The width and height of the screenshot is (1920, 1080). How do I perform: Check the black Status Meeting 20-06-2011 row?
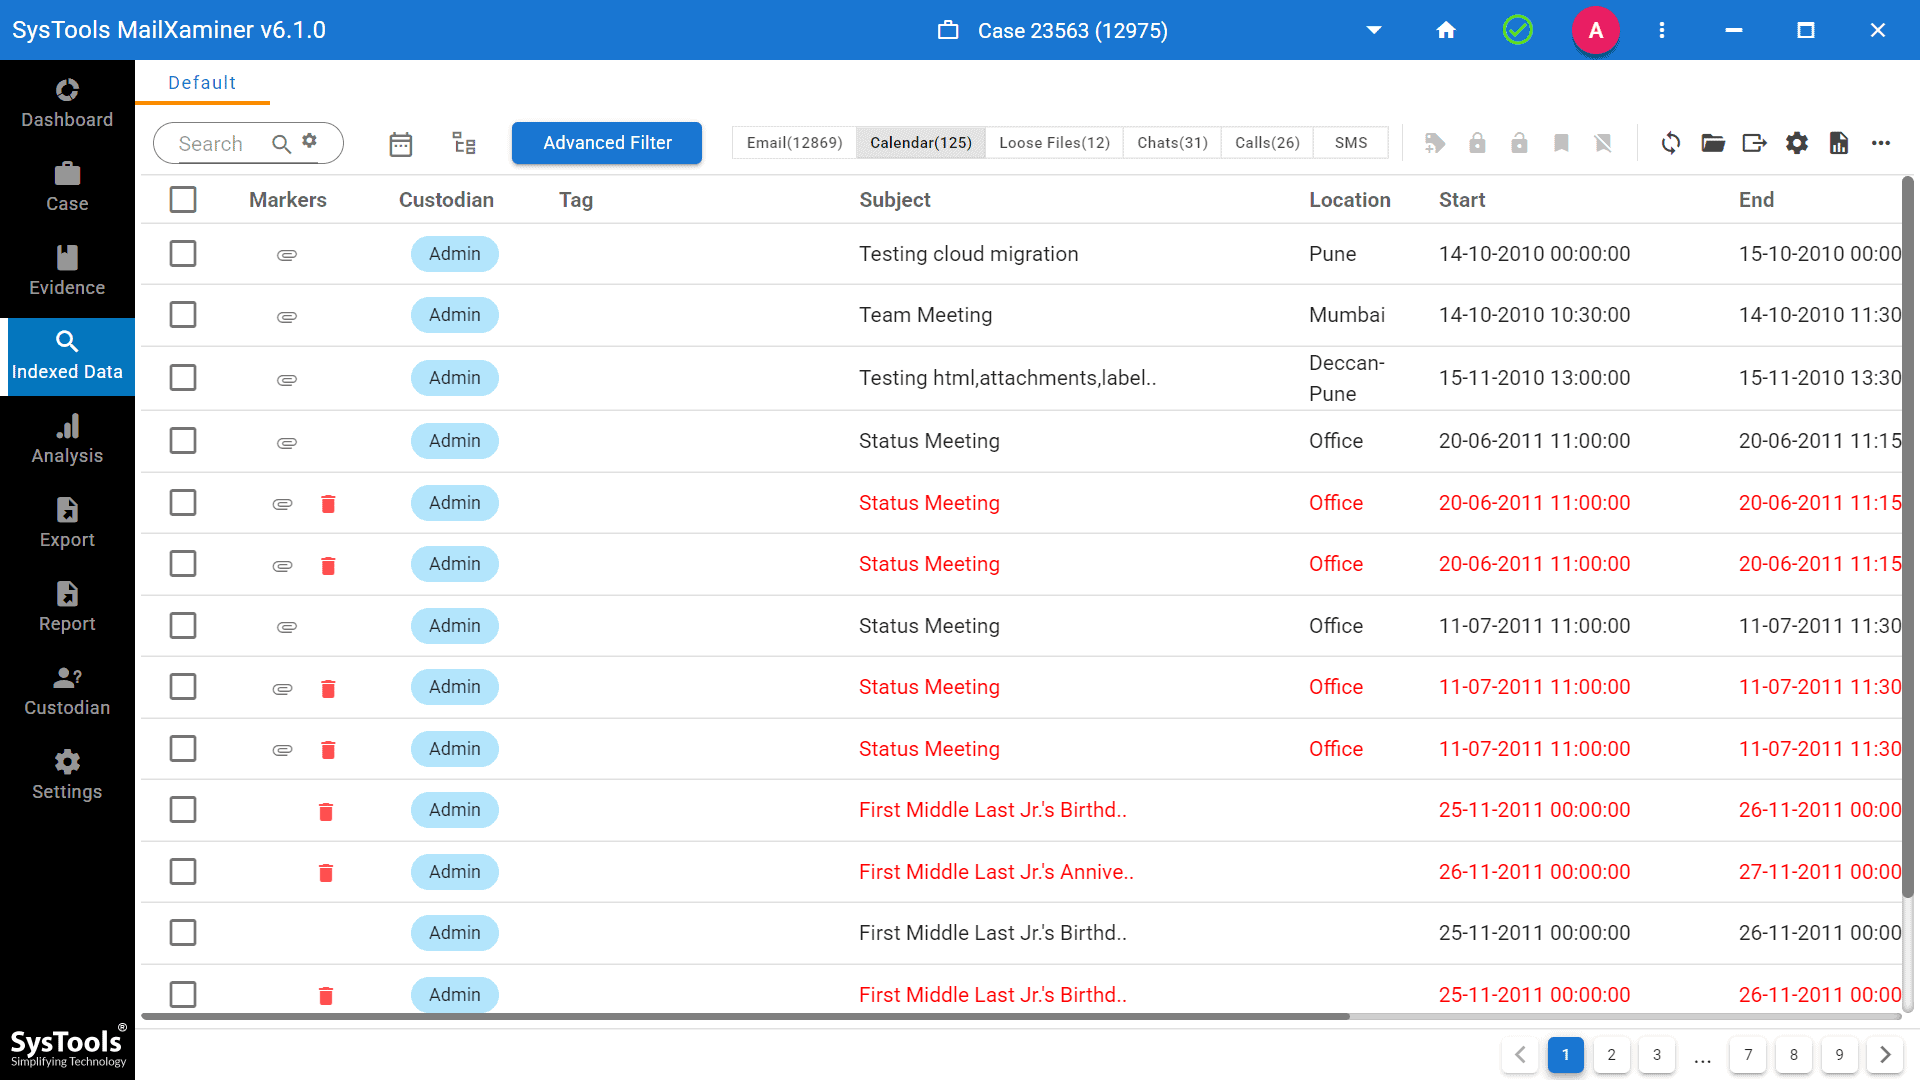pyautogui.click(x=183, y=440)
